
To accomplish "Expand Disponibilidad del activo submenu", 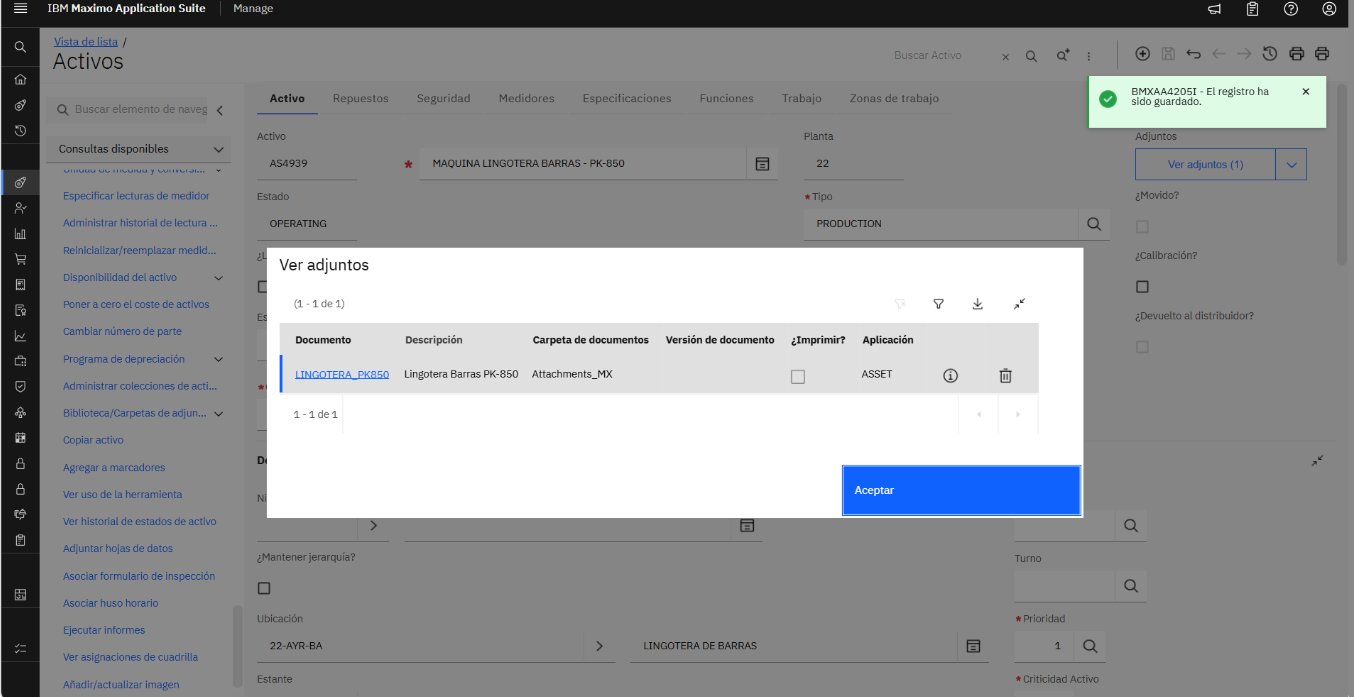I will pyautogui.click(x=219, y=277).
